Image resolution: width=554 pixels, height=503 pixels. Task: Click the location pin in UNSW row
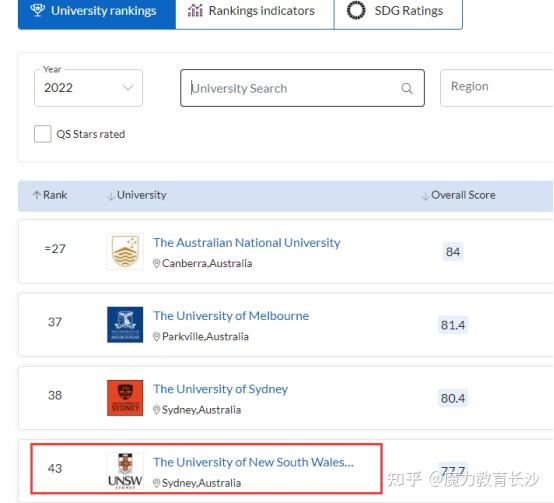pyautogui.click(x=157, y=483)
